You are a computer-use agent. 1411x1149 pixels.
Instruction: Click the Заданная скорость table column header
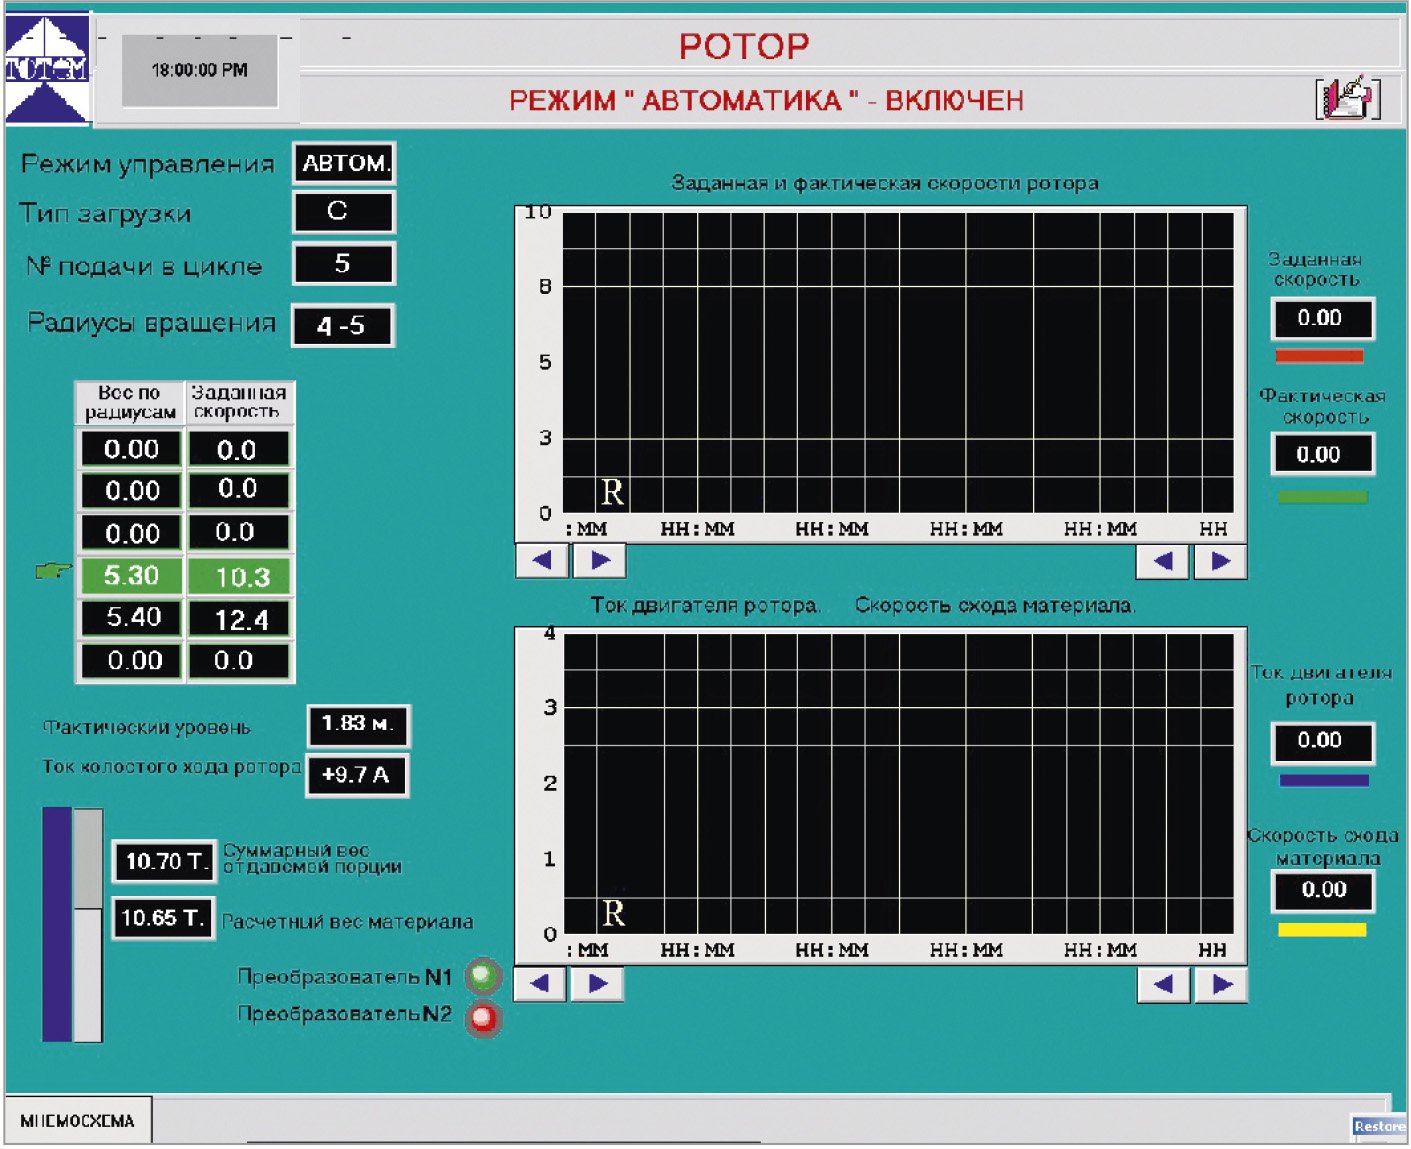coord(239,402)
